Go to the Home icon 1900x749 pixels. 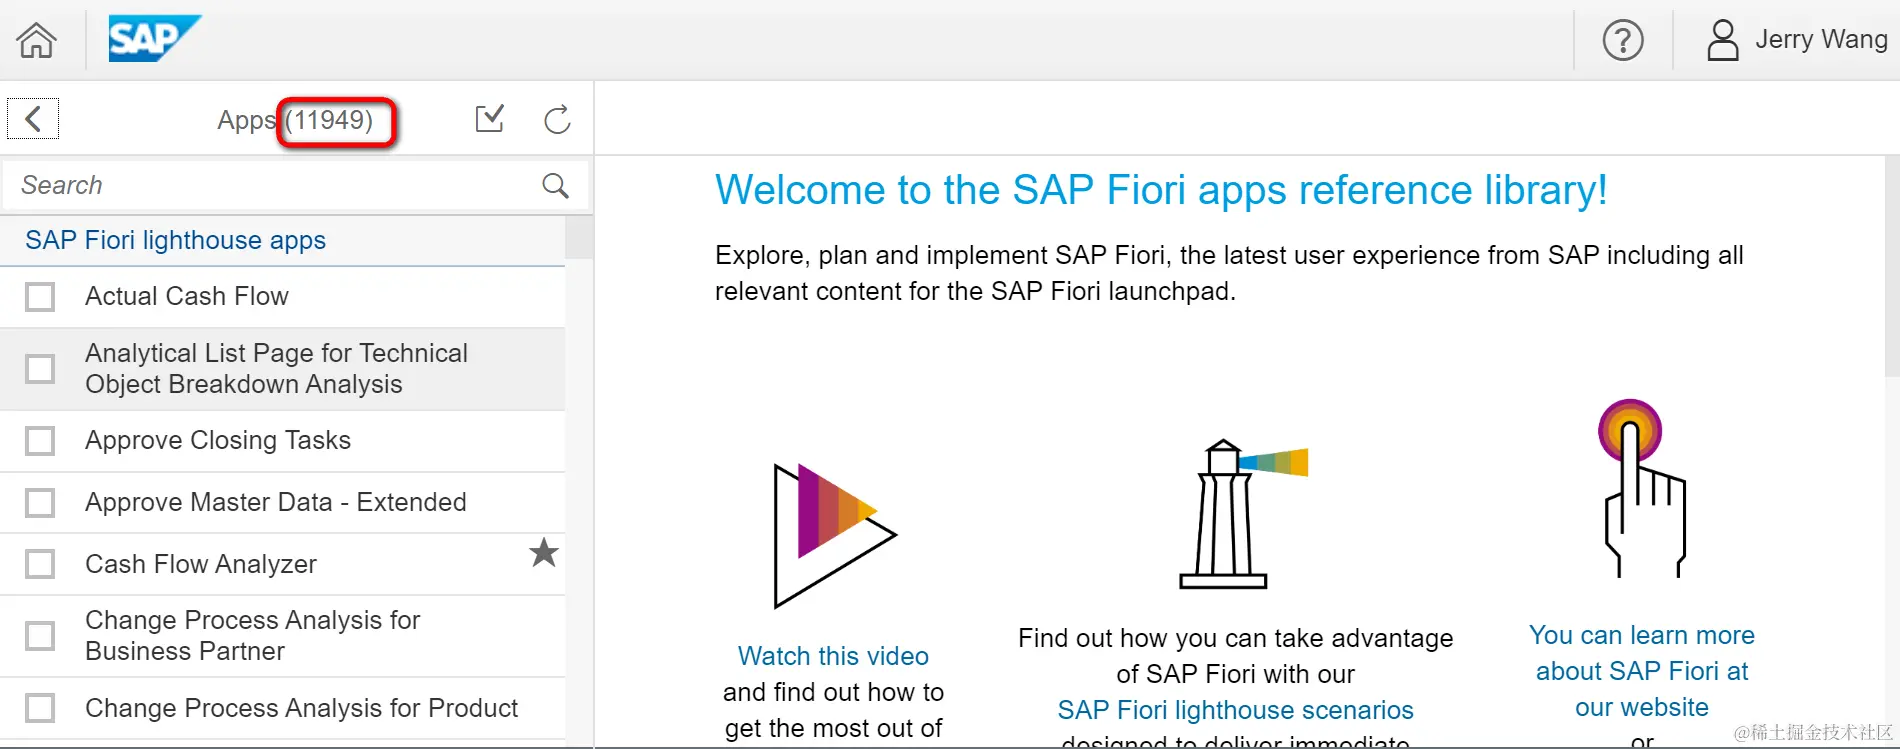(x=36, y=40)
